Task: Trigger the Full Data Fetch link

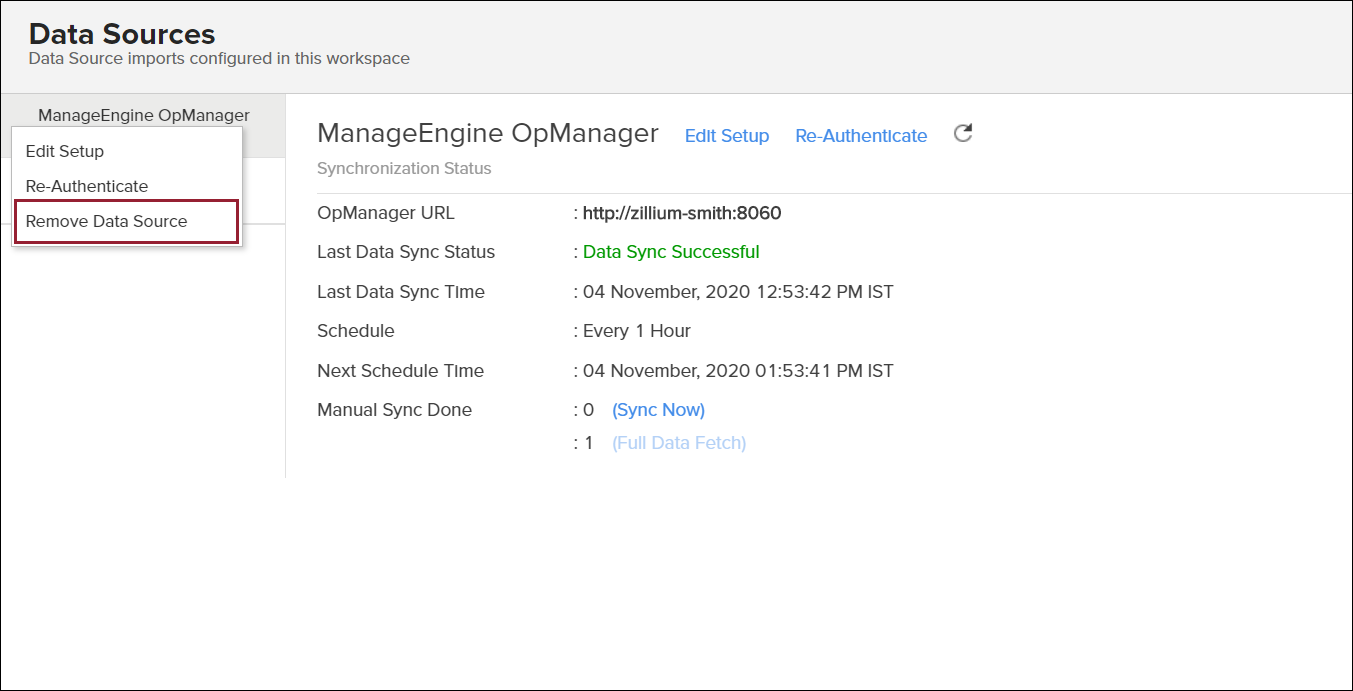Action: click(x=679, y=443)
